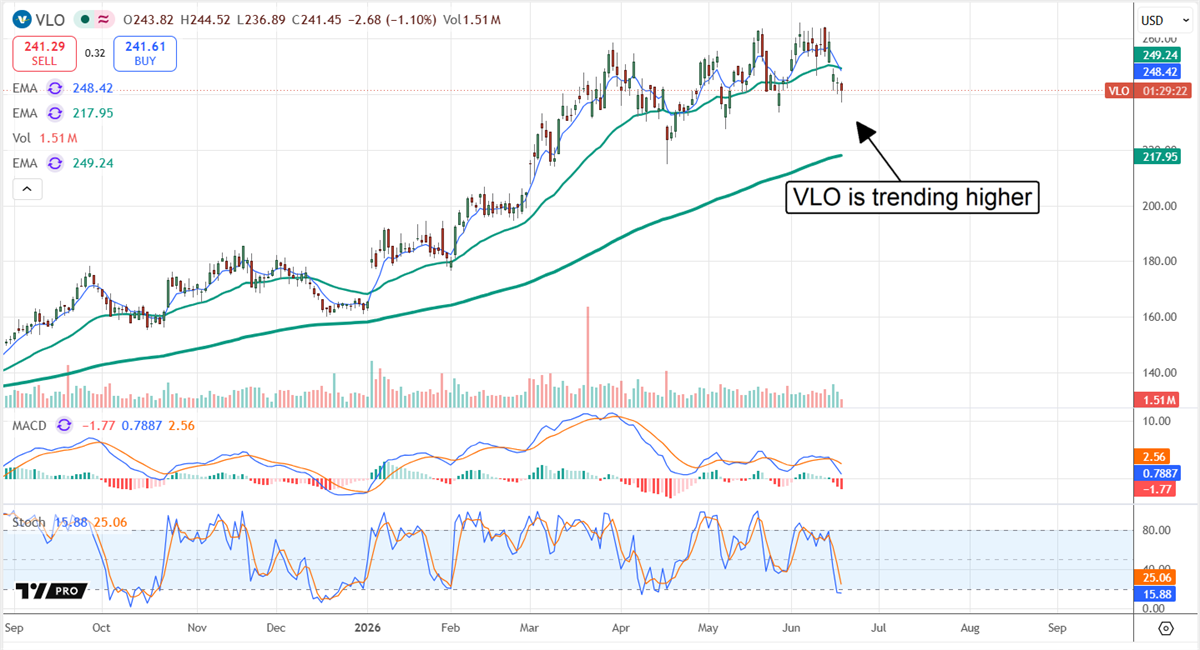Screen dimensions: 1200x650
Task: Click the Nov label on time axis
Action: [197, 629]
